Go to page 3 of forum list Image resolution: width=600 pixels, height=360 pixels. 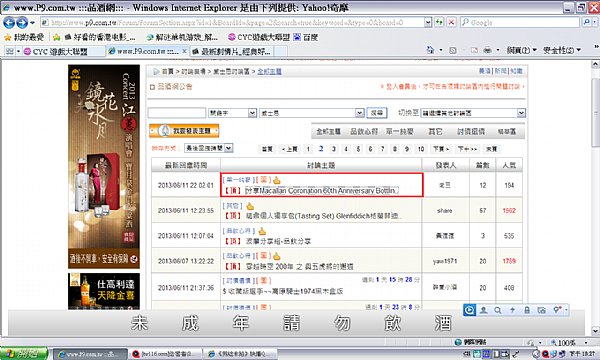[334, 149]
